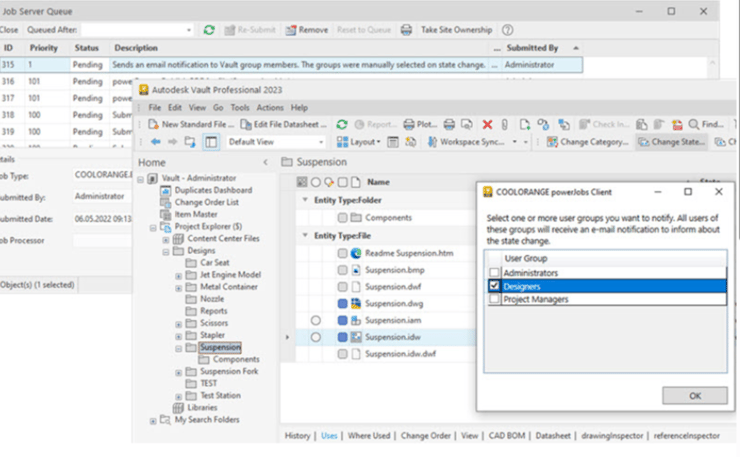Open the Help menu in Vault
Screen dimensions: 740x457
[x=299, y=108]
